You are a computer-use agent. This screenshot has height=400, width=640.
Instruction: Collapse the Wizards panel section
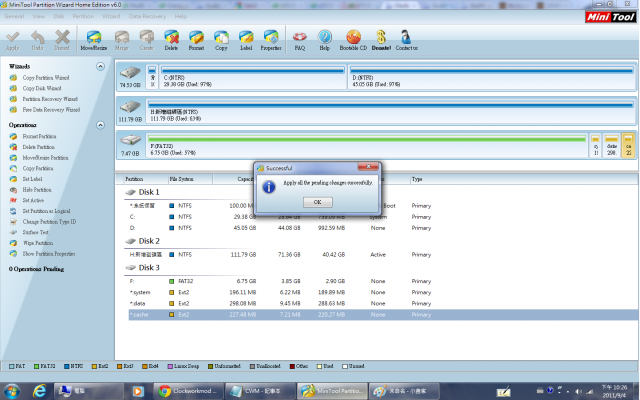tap(100, 66)
